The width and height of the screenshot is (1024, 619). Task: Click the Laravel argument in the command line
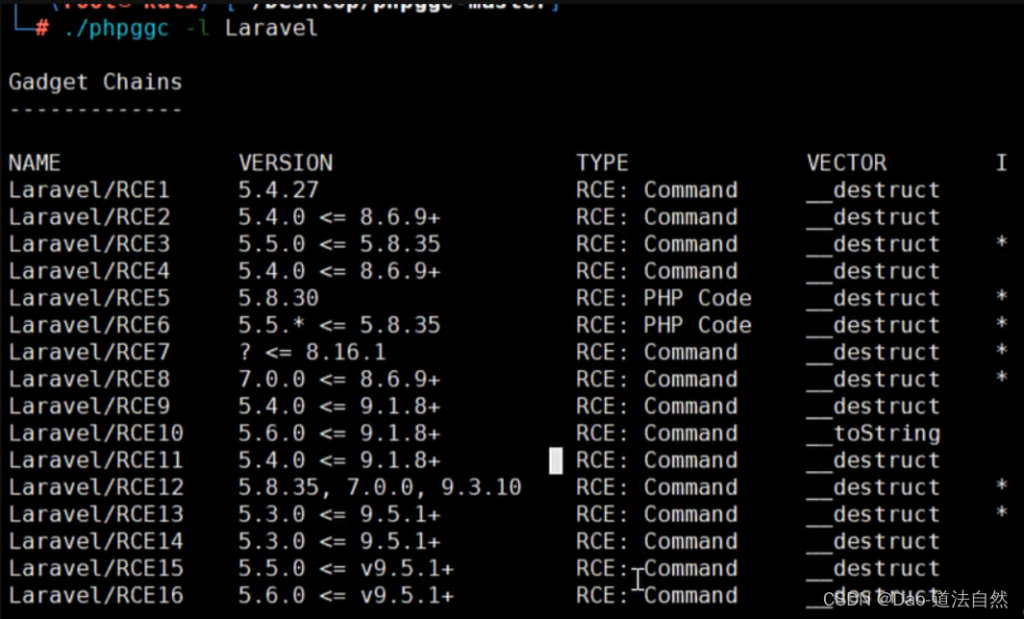(x=271, y=28)
